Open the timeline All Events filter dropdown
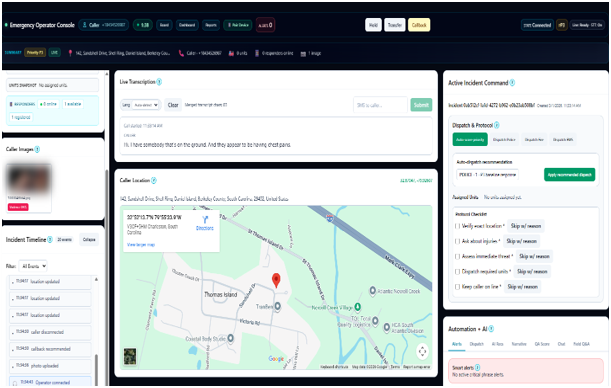The image size is (611, 388). (34, 266)
